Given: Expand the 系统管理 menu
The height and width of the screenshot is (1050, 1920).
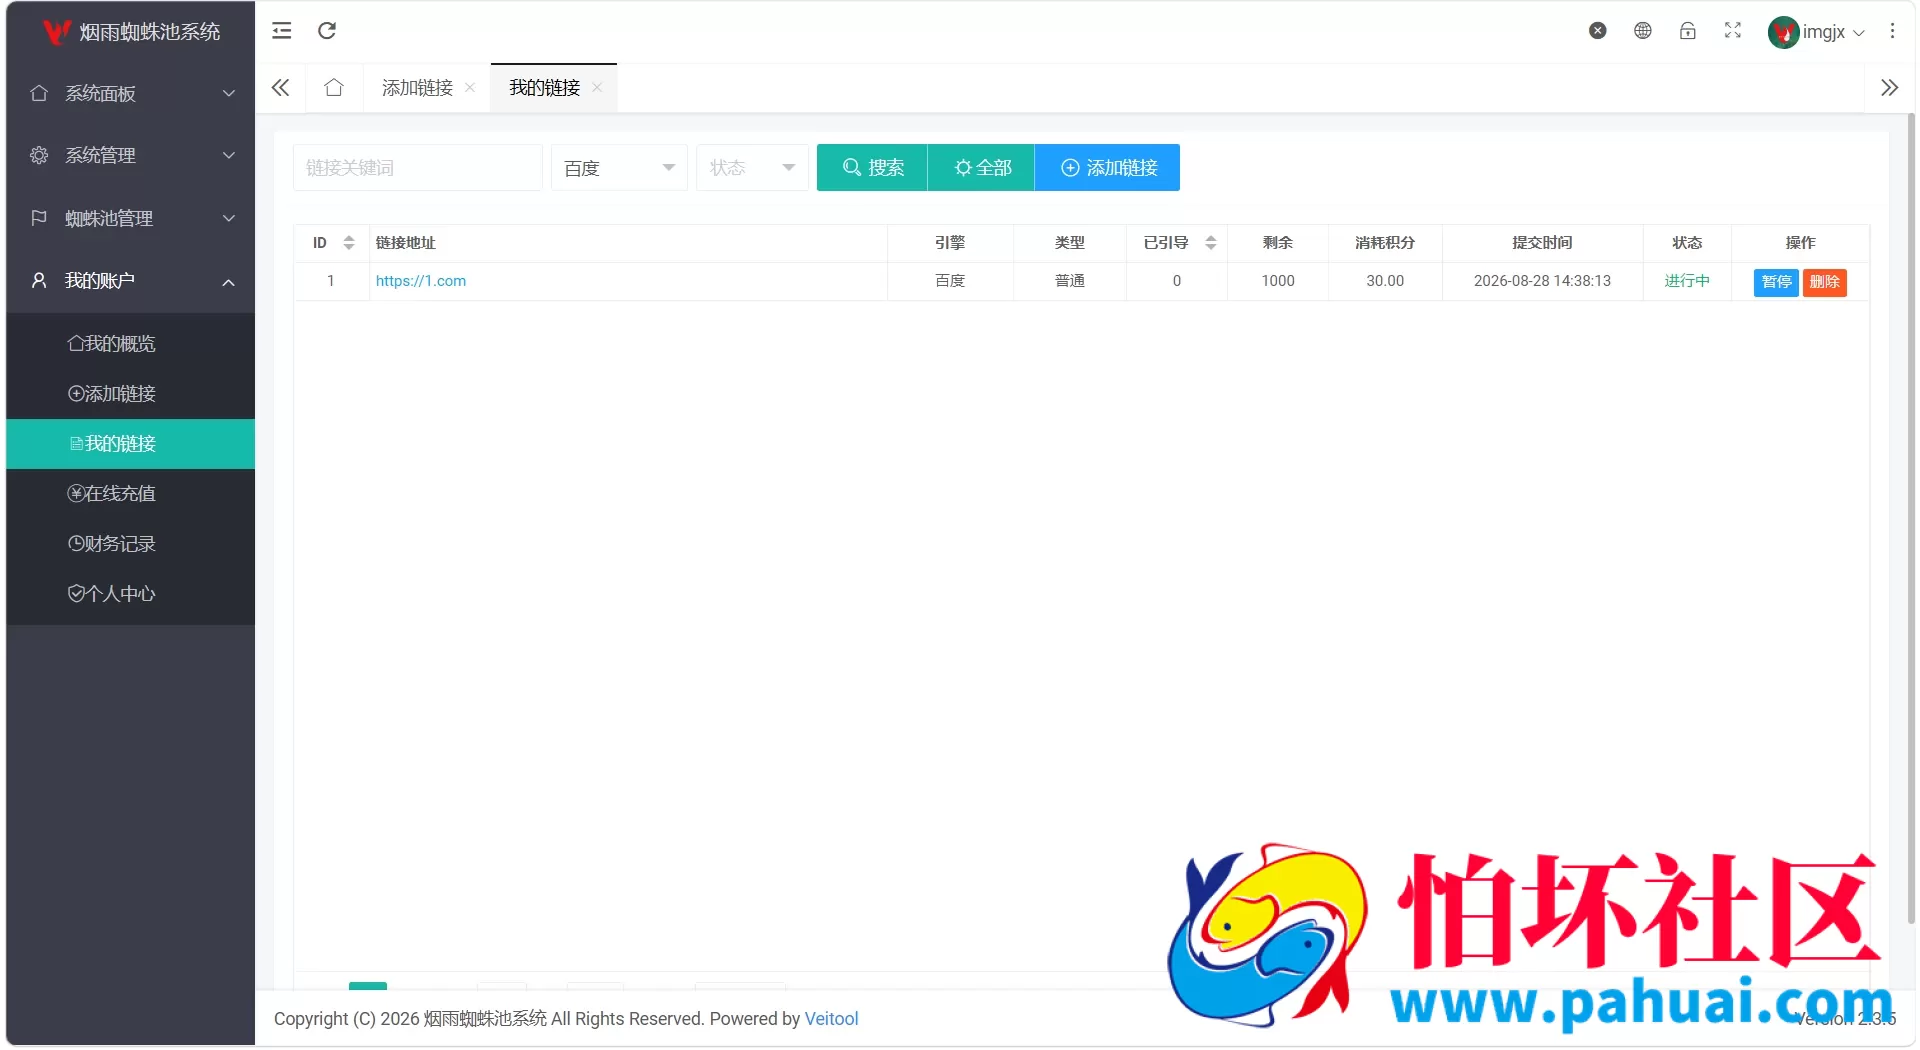Looking at the screenshot, I should pyautogui.click(x=131, y=156).
